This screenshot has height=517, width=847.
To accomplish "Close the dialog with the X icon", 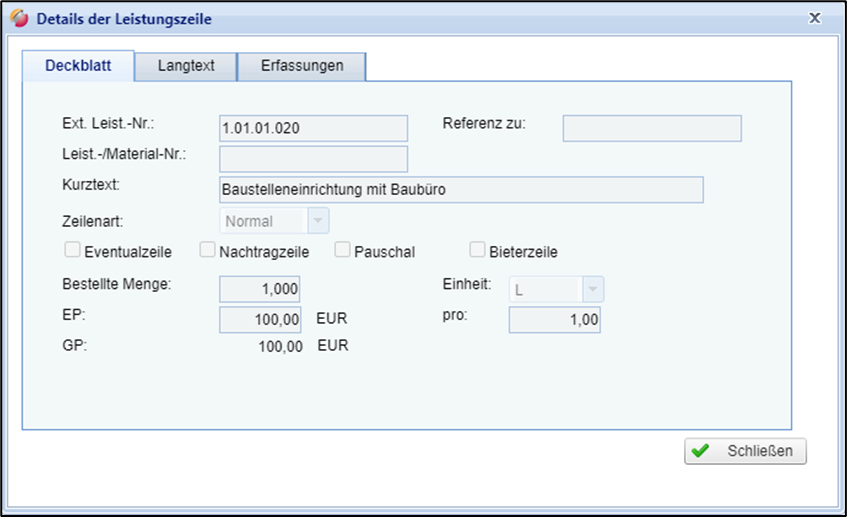I will 815,18.
